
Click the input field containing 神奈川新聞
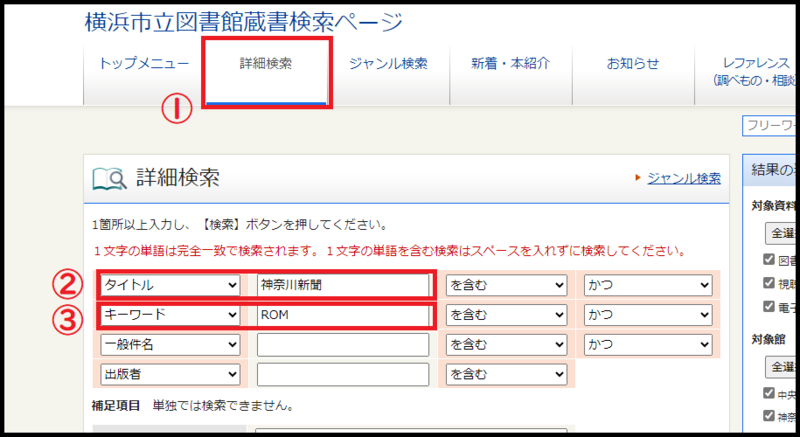(x=342, y=285)
